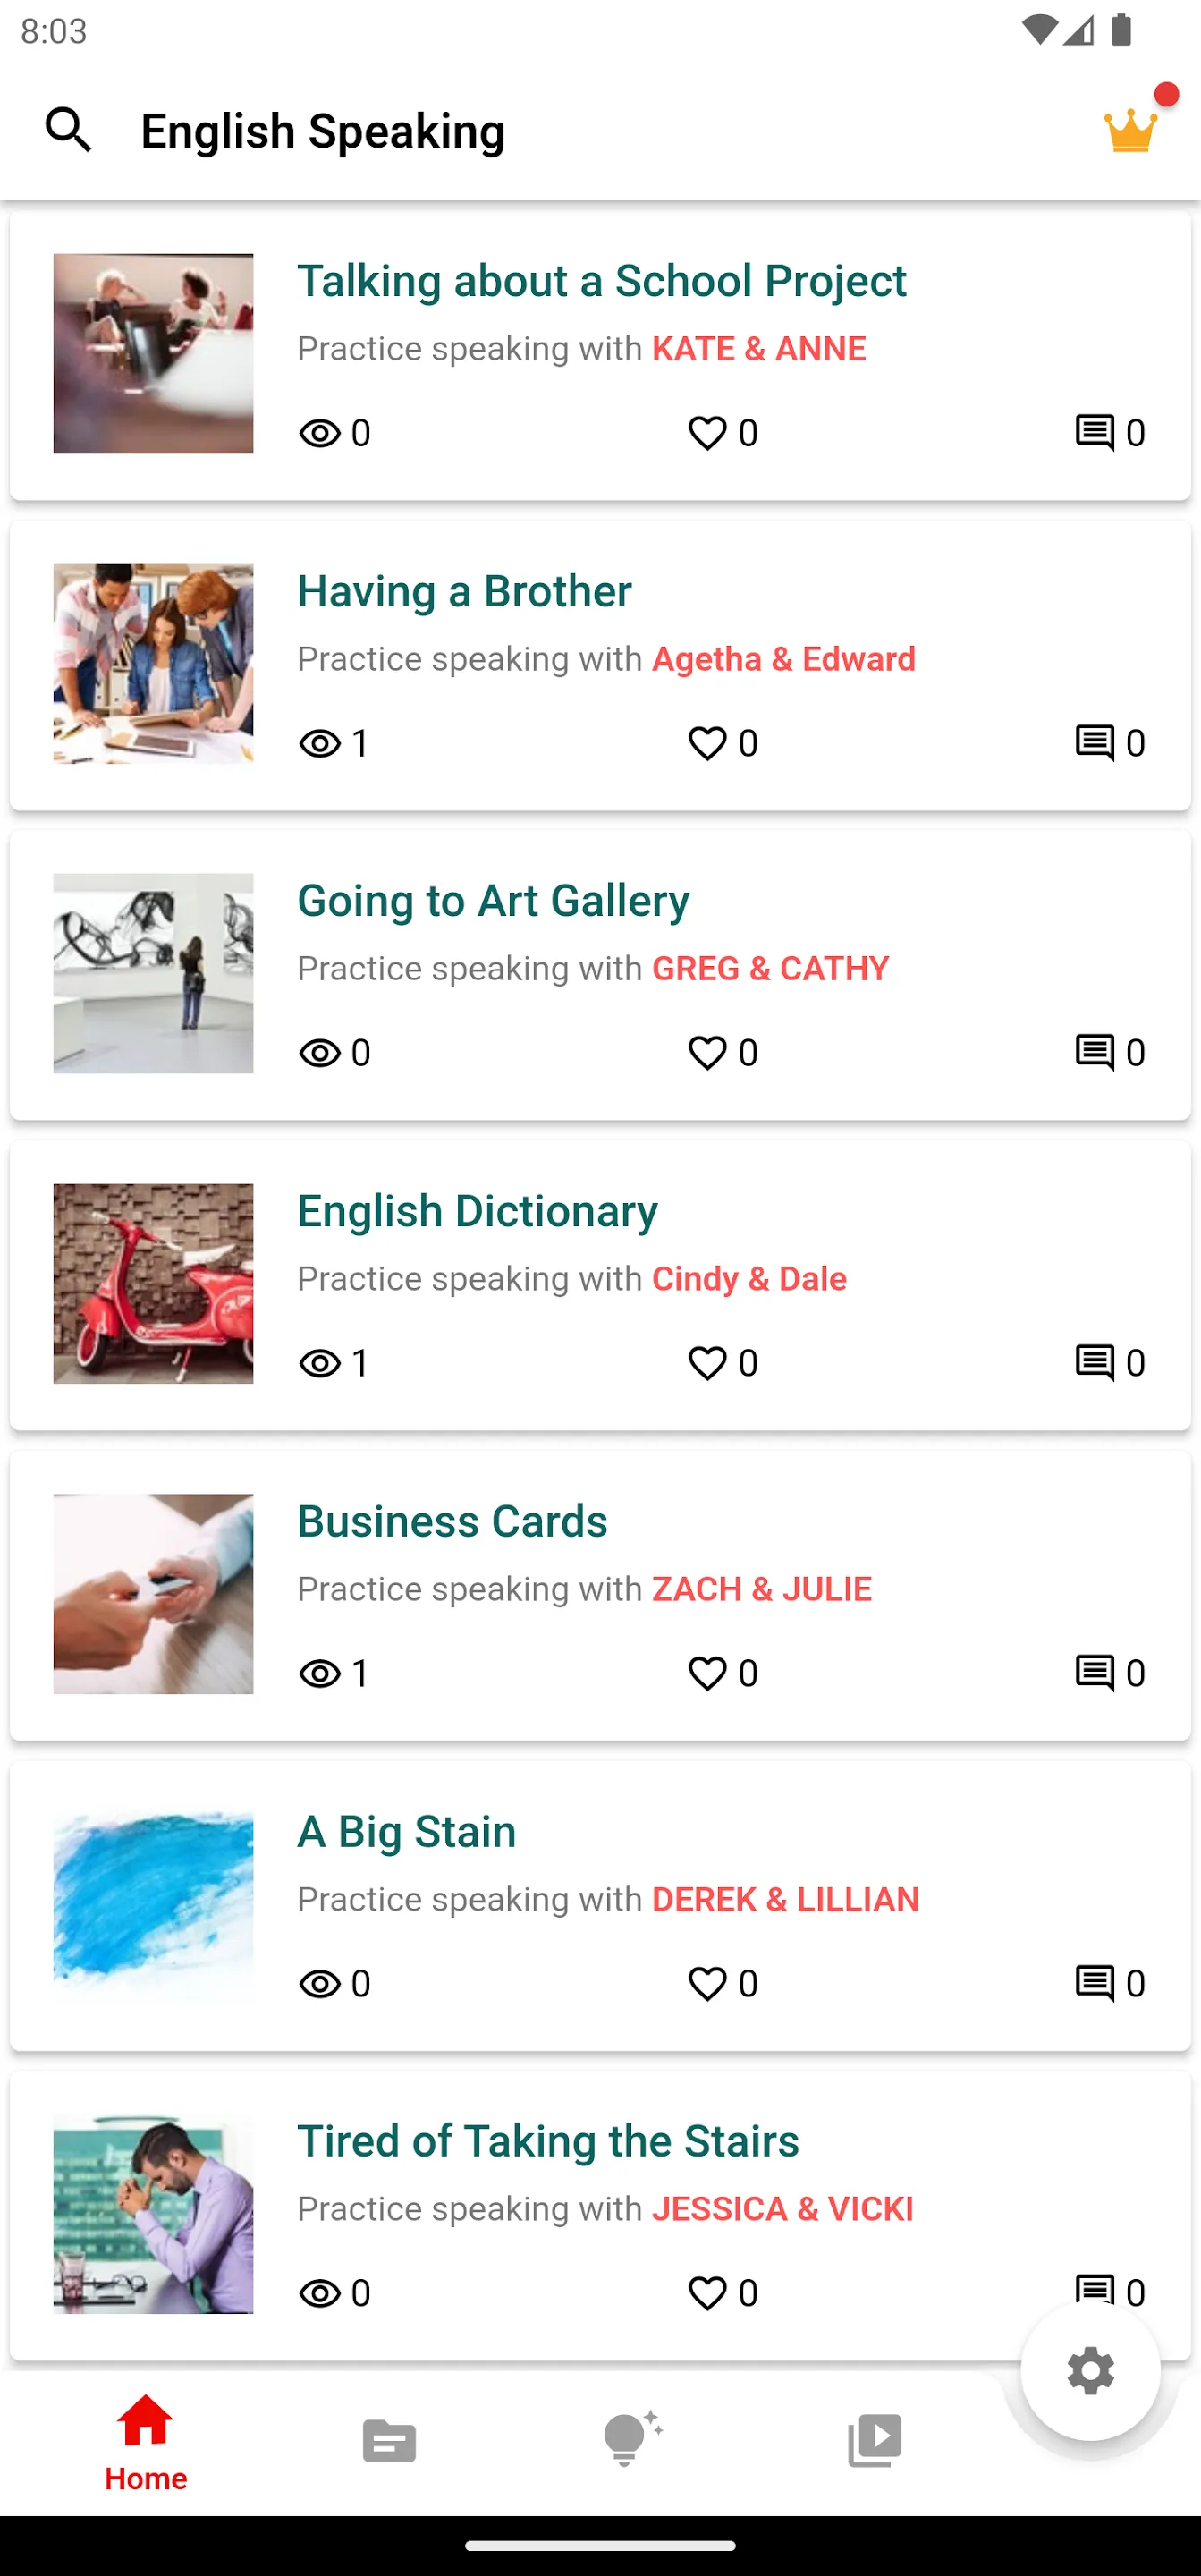Tap the heart on Having a Brother
The image size is (1201, 2576).
pos(708,743)
